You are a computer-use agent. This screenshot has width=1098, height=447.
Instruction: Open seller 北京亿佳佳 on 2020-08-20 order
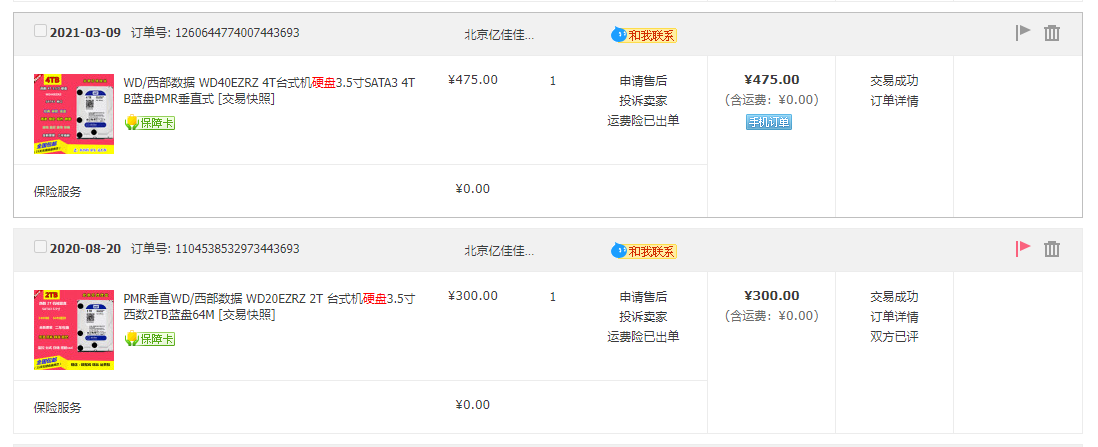click(499, 251)
